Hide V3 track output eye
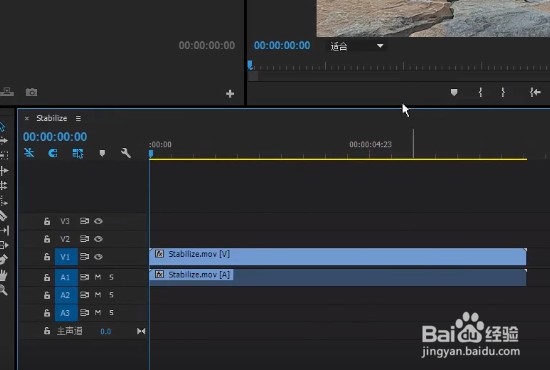Image resolution: width=550 pixels, height=370 pixels. [98, 221]
